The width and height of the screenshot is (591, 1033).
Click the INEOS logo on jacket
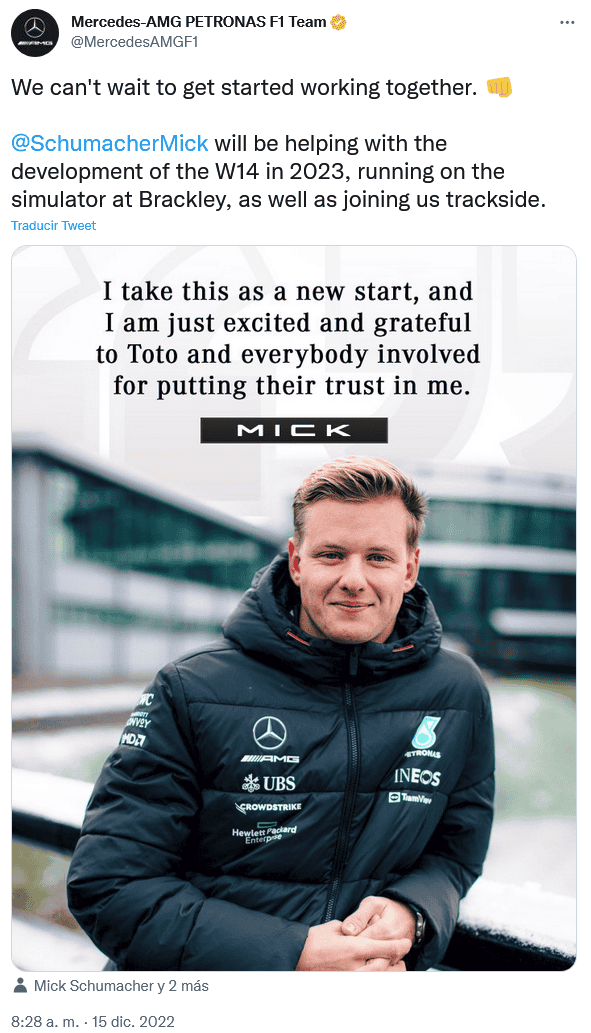coord(417,777)
